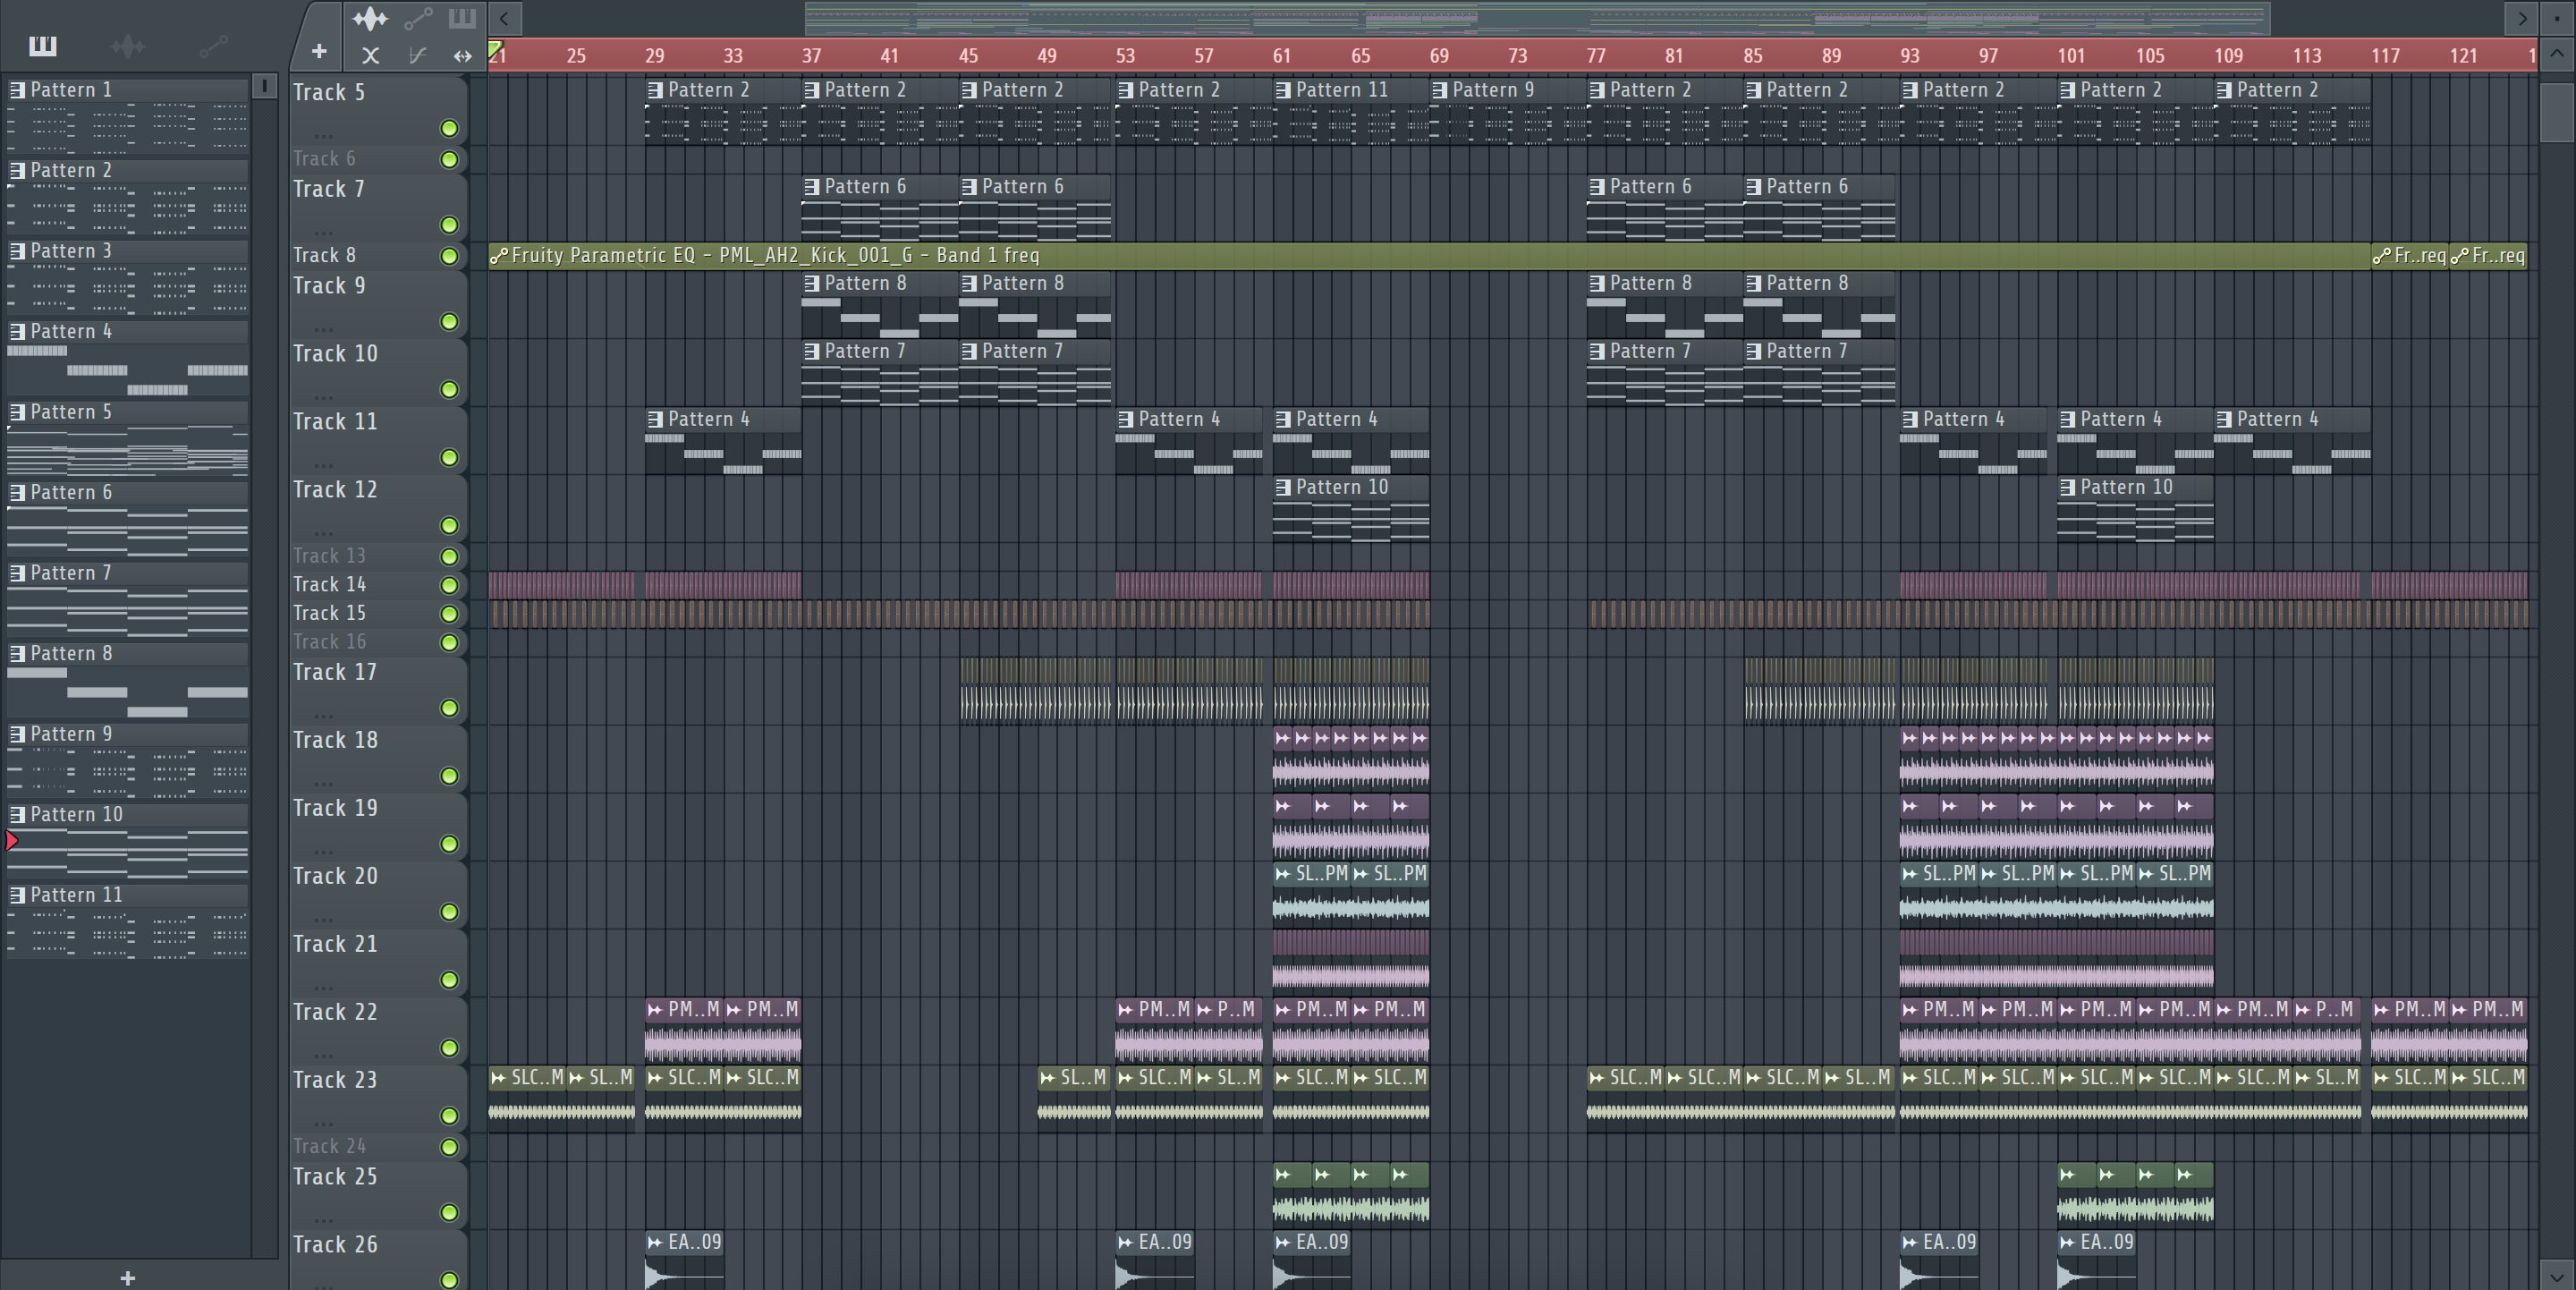Click the playhead marker at bar 21
The height and width of the screenshot is (1290, 2576).
click(495, 50)
